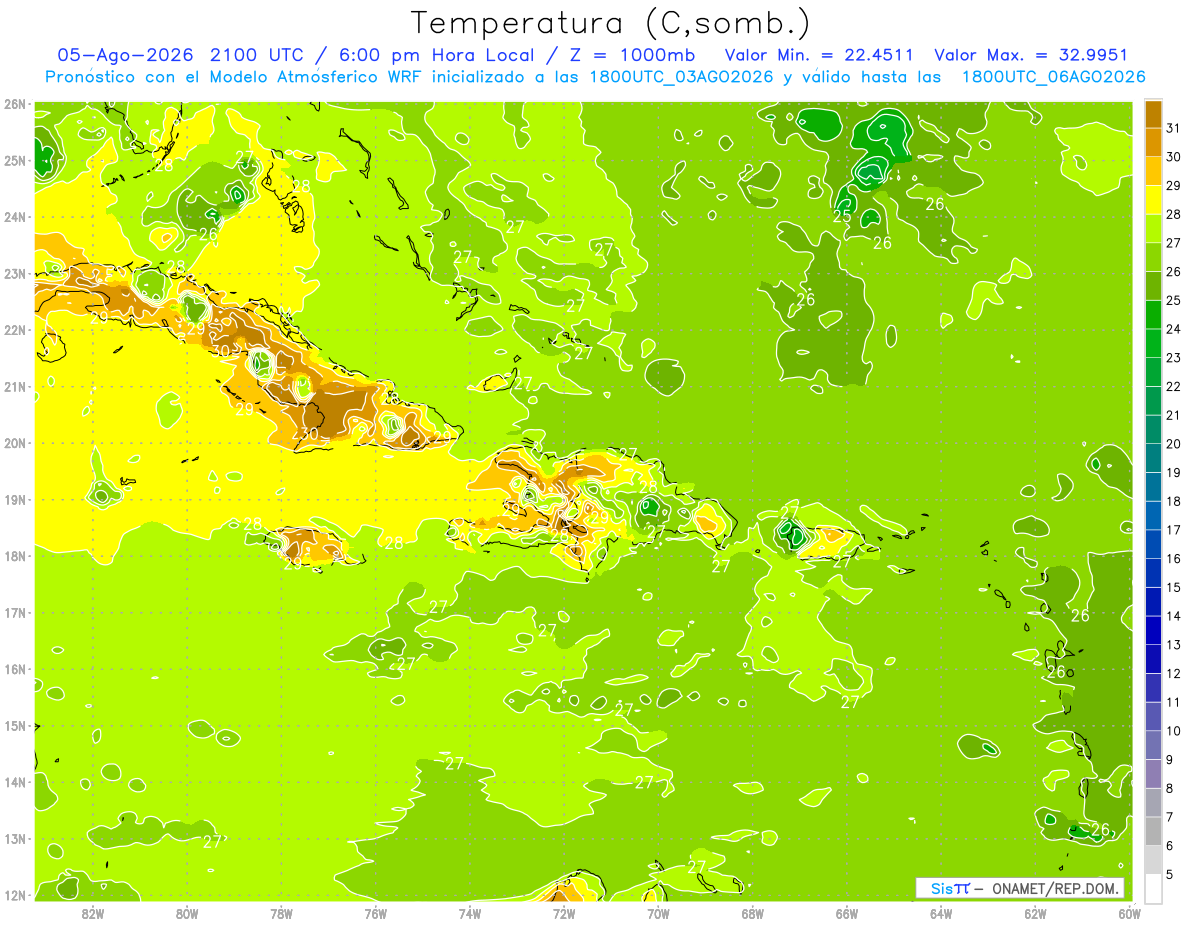Click gray colorbar segment between 6 and 7
The image size is (1200, 927).
(x=1153, y=831)
